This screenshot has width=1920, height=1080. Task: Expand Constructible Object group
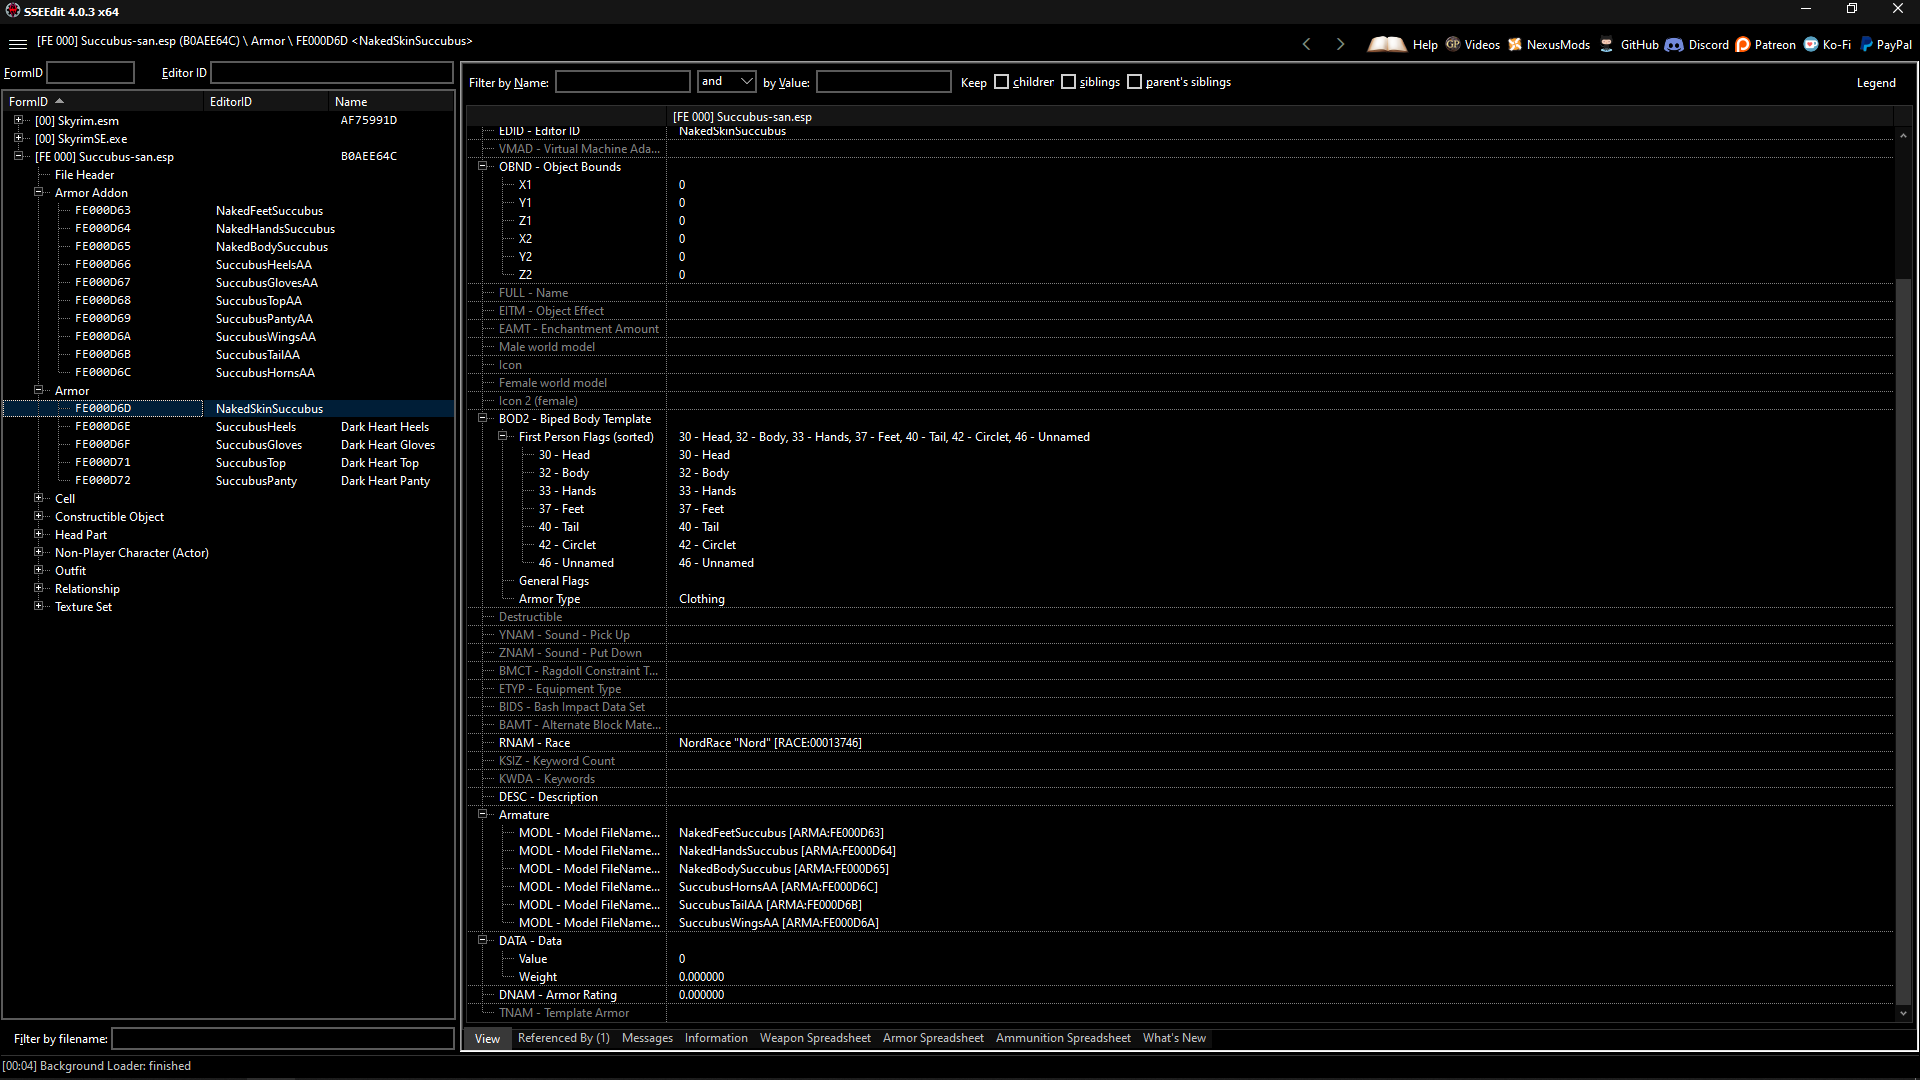coord(39,516)
